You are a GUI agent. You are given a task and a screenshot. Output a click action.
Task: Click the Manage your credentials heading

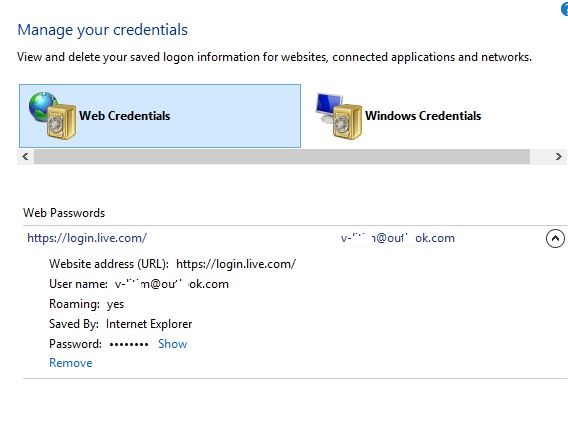pyautogui.click(x=103, y=30)
